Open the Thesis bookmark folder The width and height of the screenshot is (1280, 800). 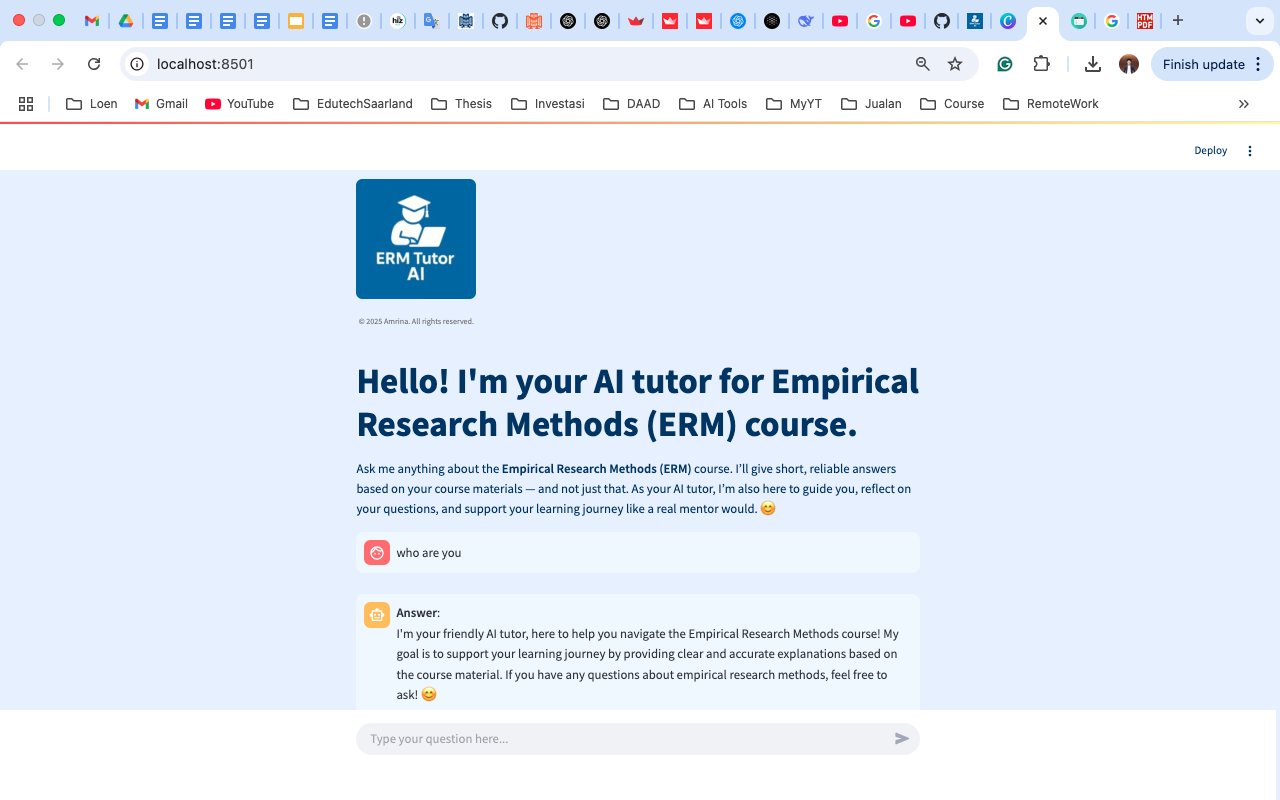tap(462, 103)
